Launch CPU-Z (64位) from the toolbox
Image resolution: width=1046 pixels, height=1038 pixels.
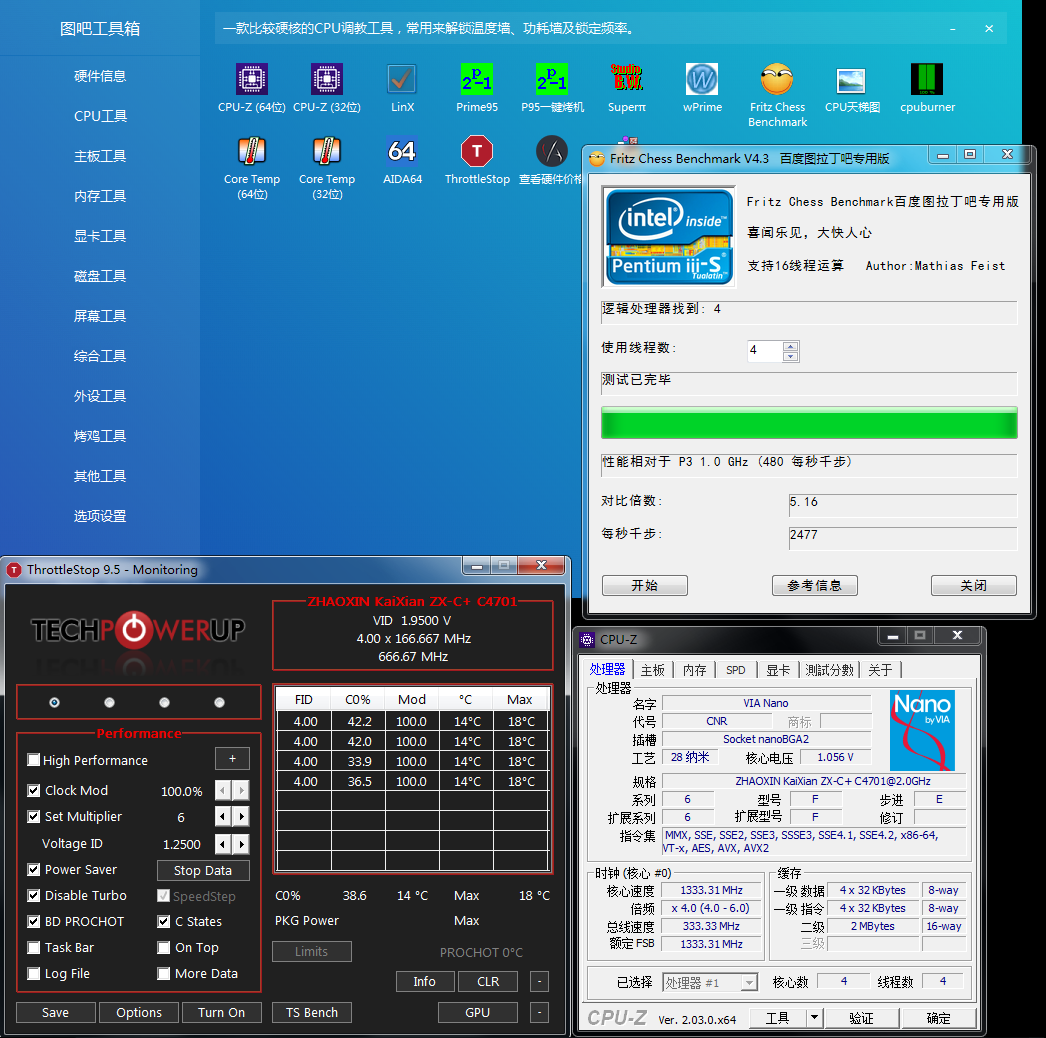[251, 80]
